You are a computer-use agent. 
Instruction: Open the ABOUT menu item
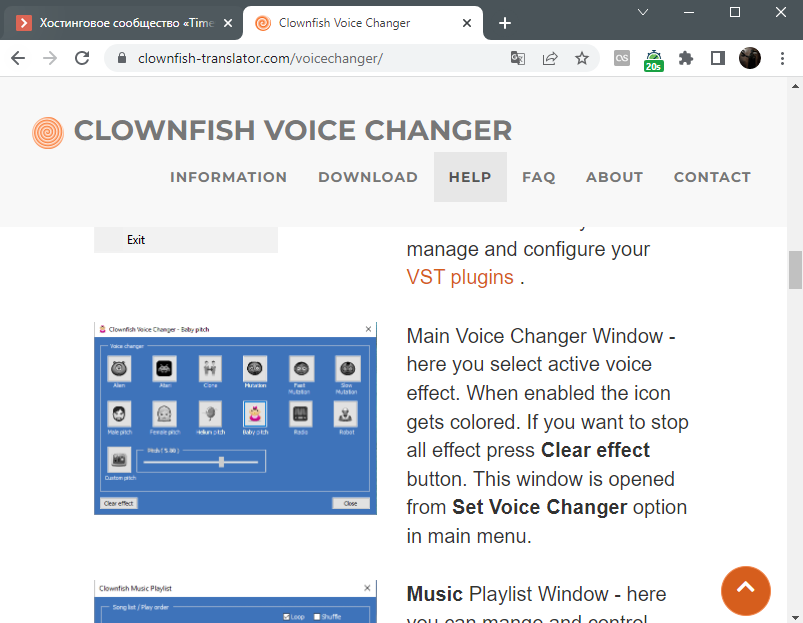(615, 177)
